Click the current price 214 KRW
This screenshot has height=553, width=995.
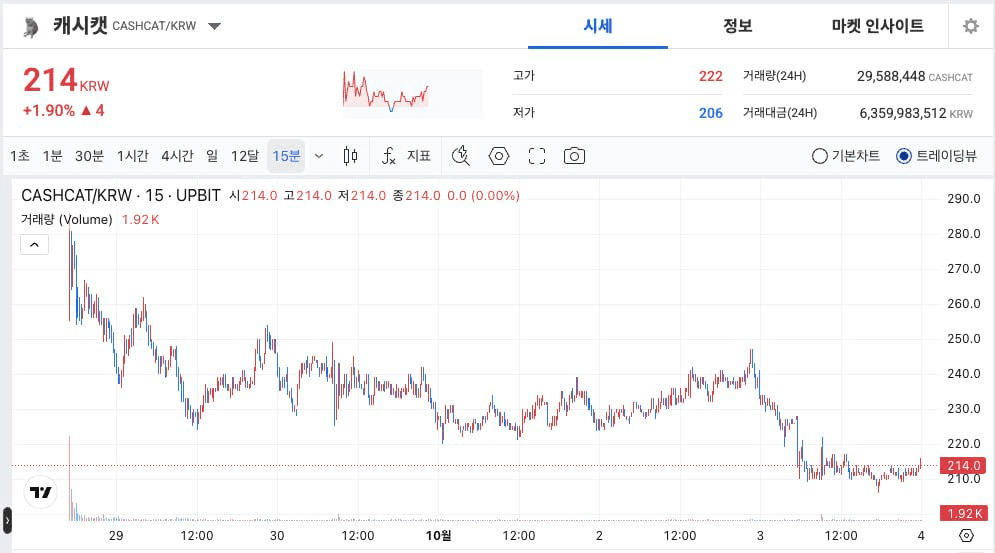66,81
